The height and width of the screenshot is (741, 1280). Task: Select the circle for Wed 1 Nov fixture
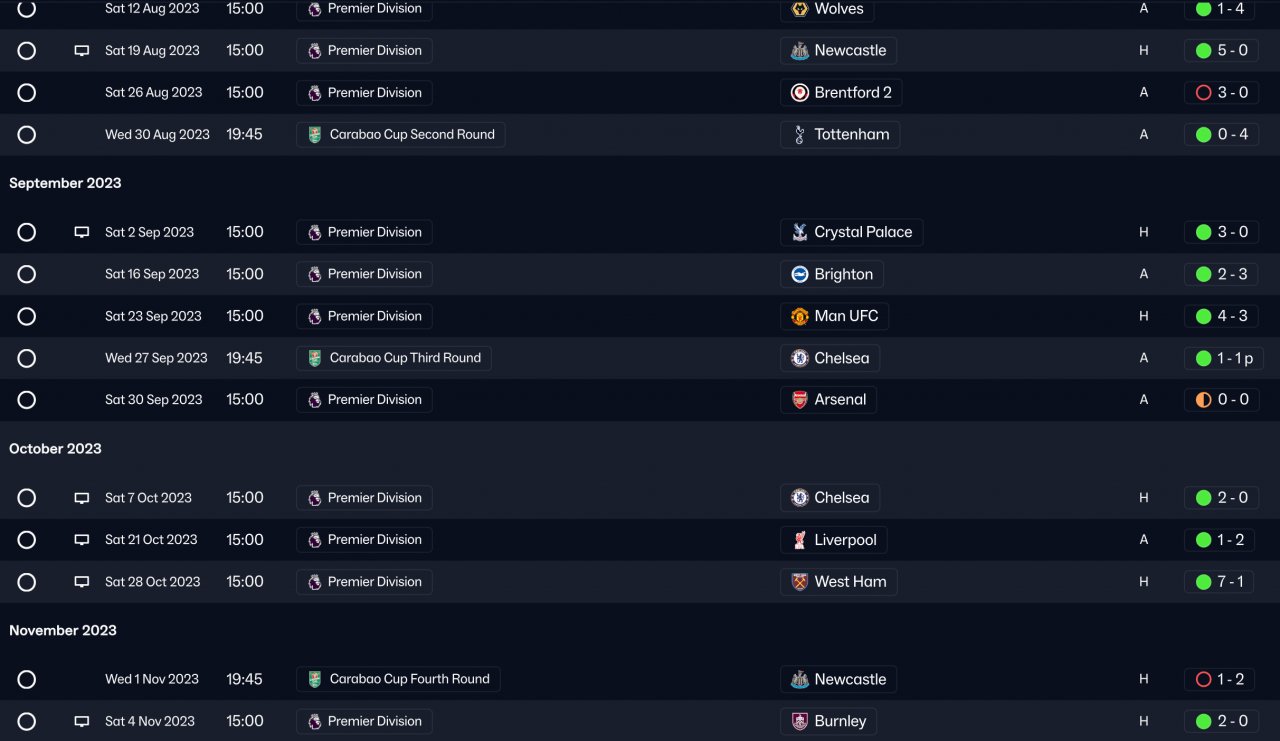click(x=27, y=680)
